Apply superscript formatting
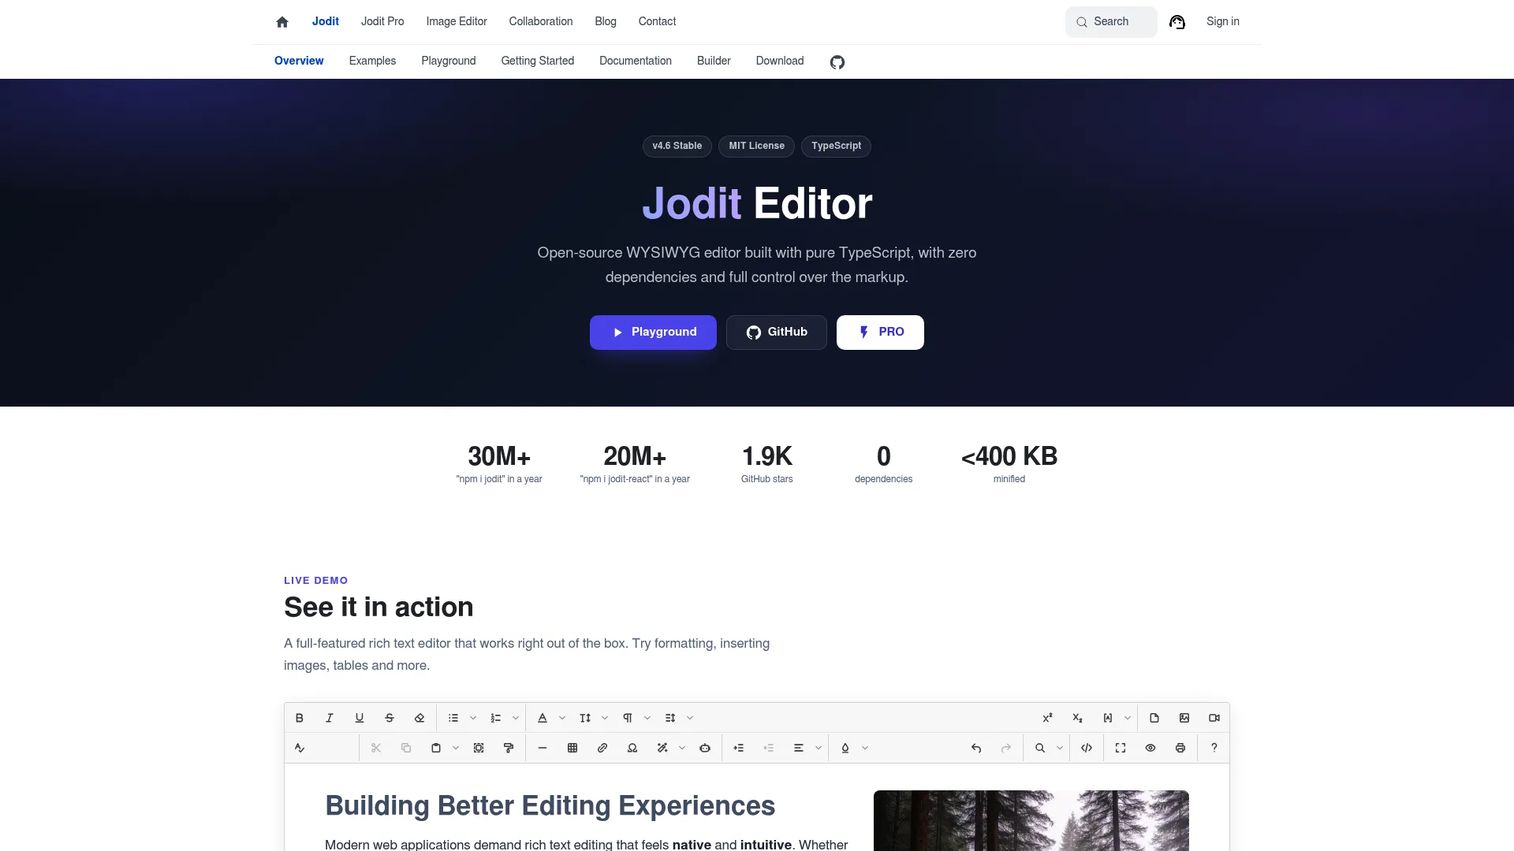Viewport: 1514px width, 851px height. (1047, 718)
